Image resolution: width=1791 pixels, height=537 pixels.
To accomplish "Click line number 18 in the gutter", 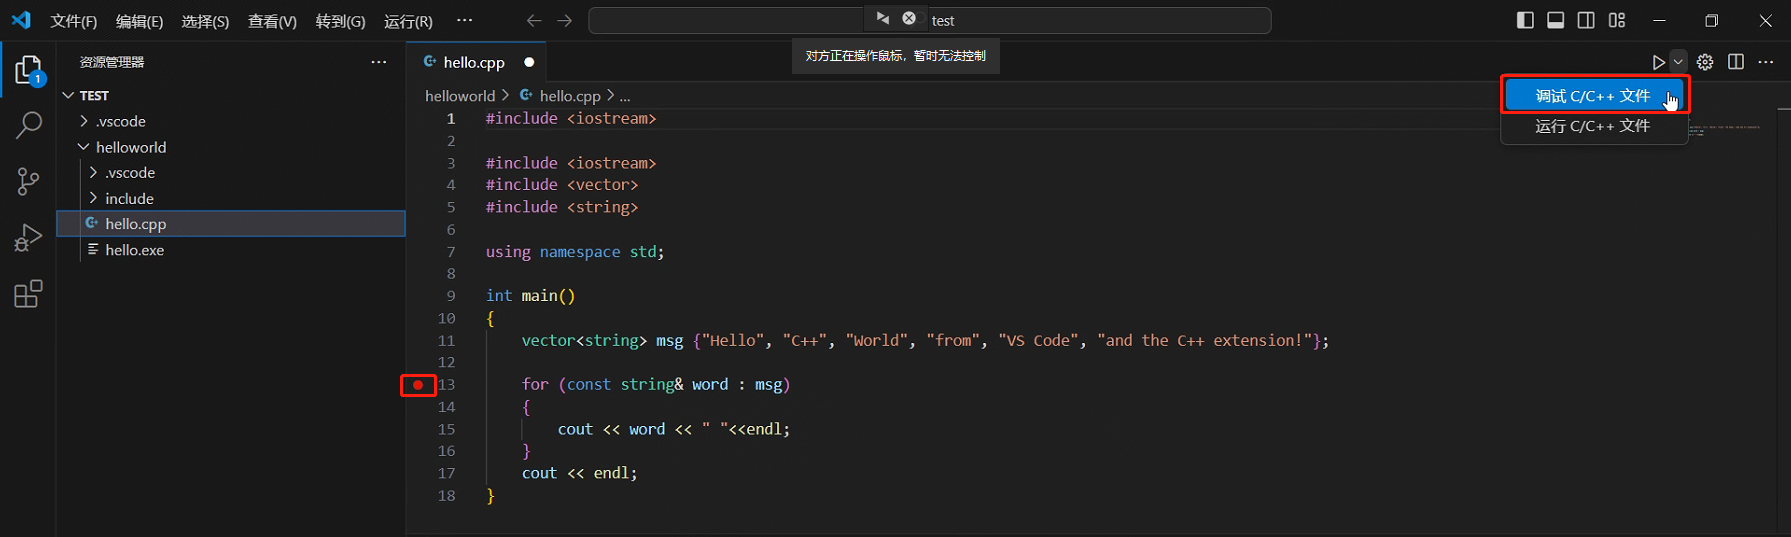I will 447,495.
